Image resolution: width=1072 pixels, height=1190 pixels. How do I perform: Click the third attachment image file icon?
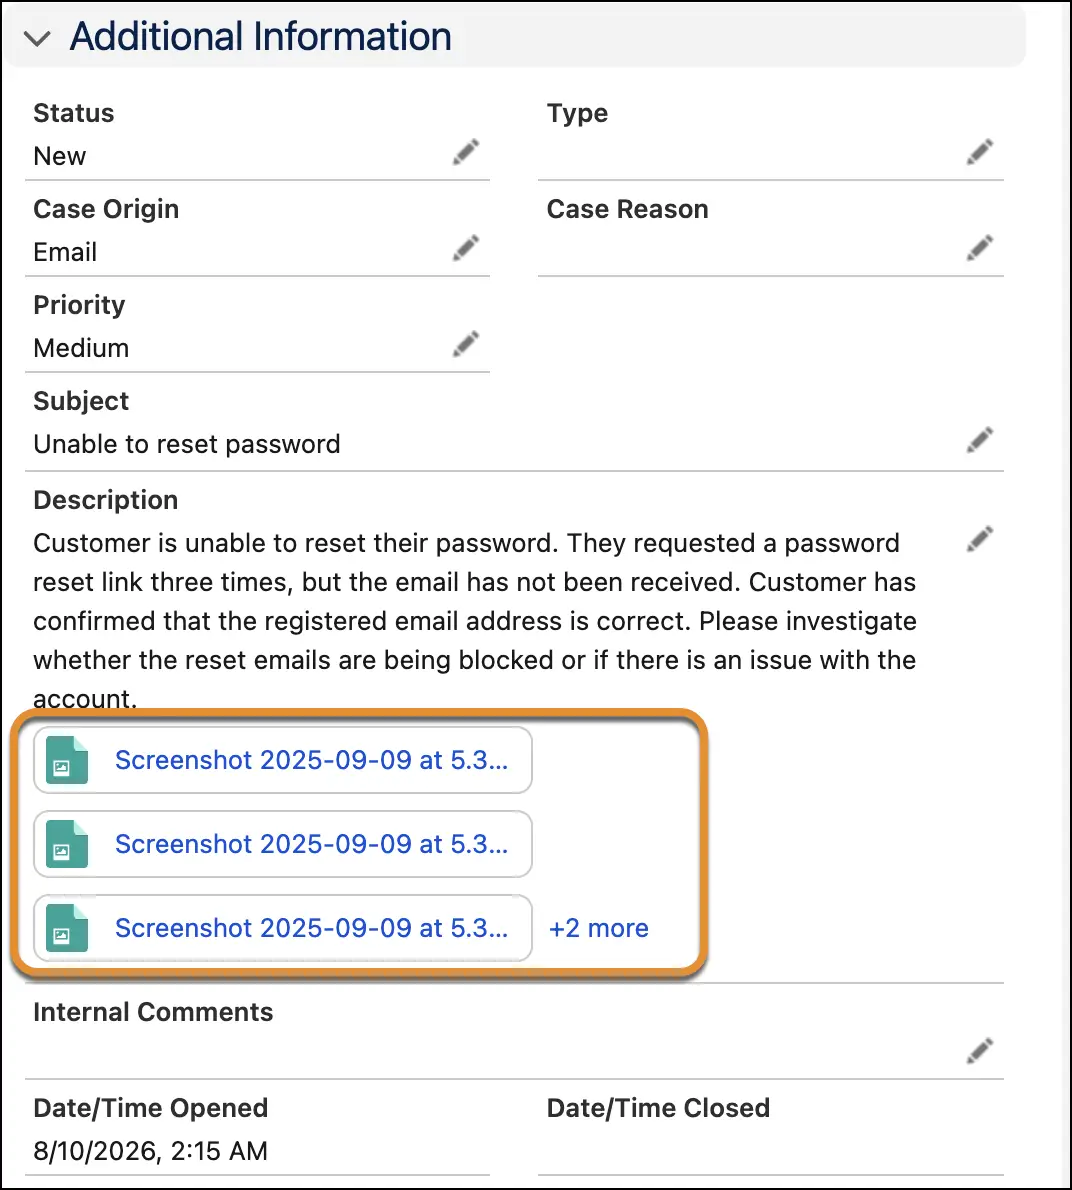[67, 928]
